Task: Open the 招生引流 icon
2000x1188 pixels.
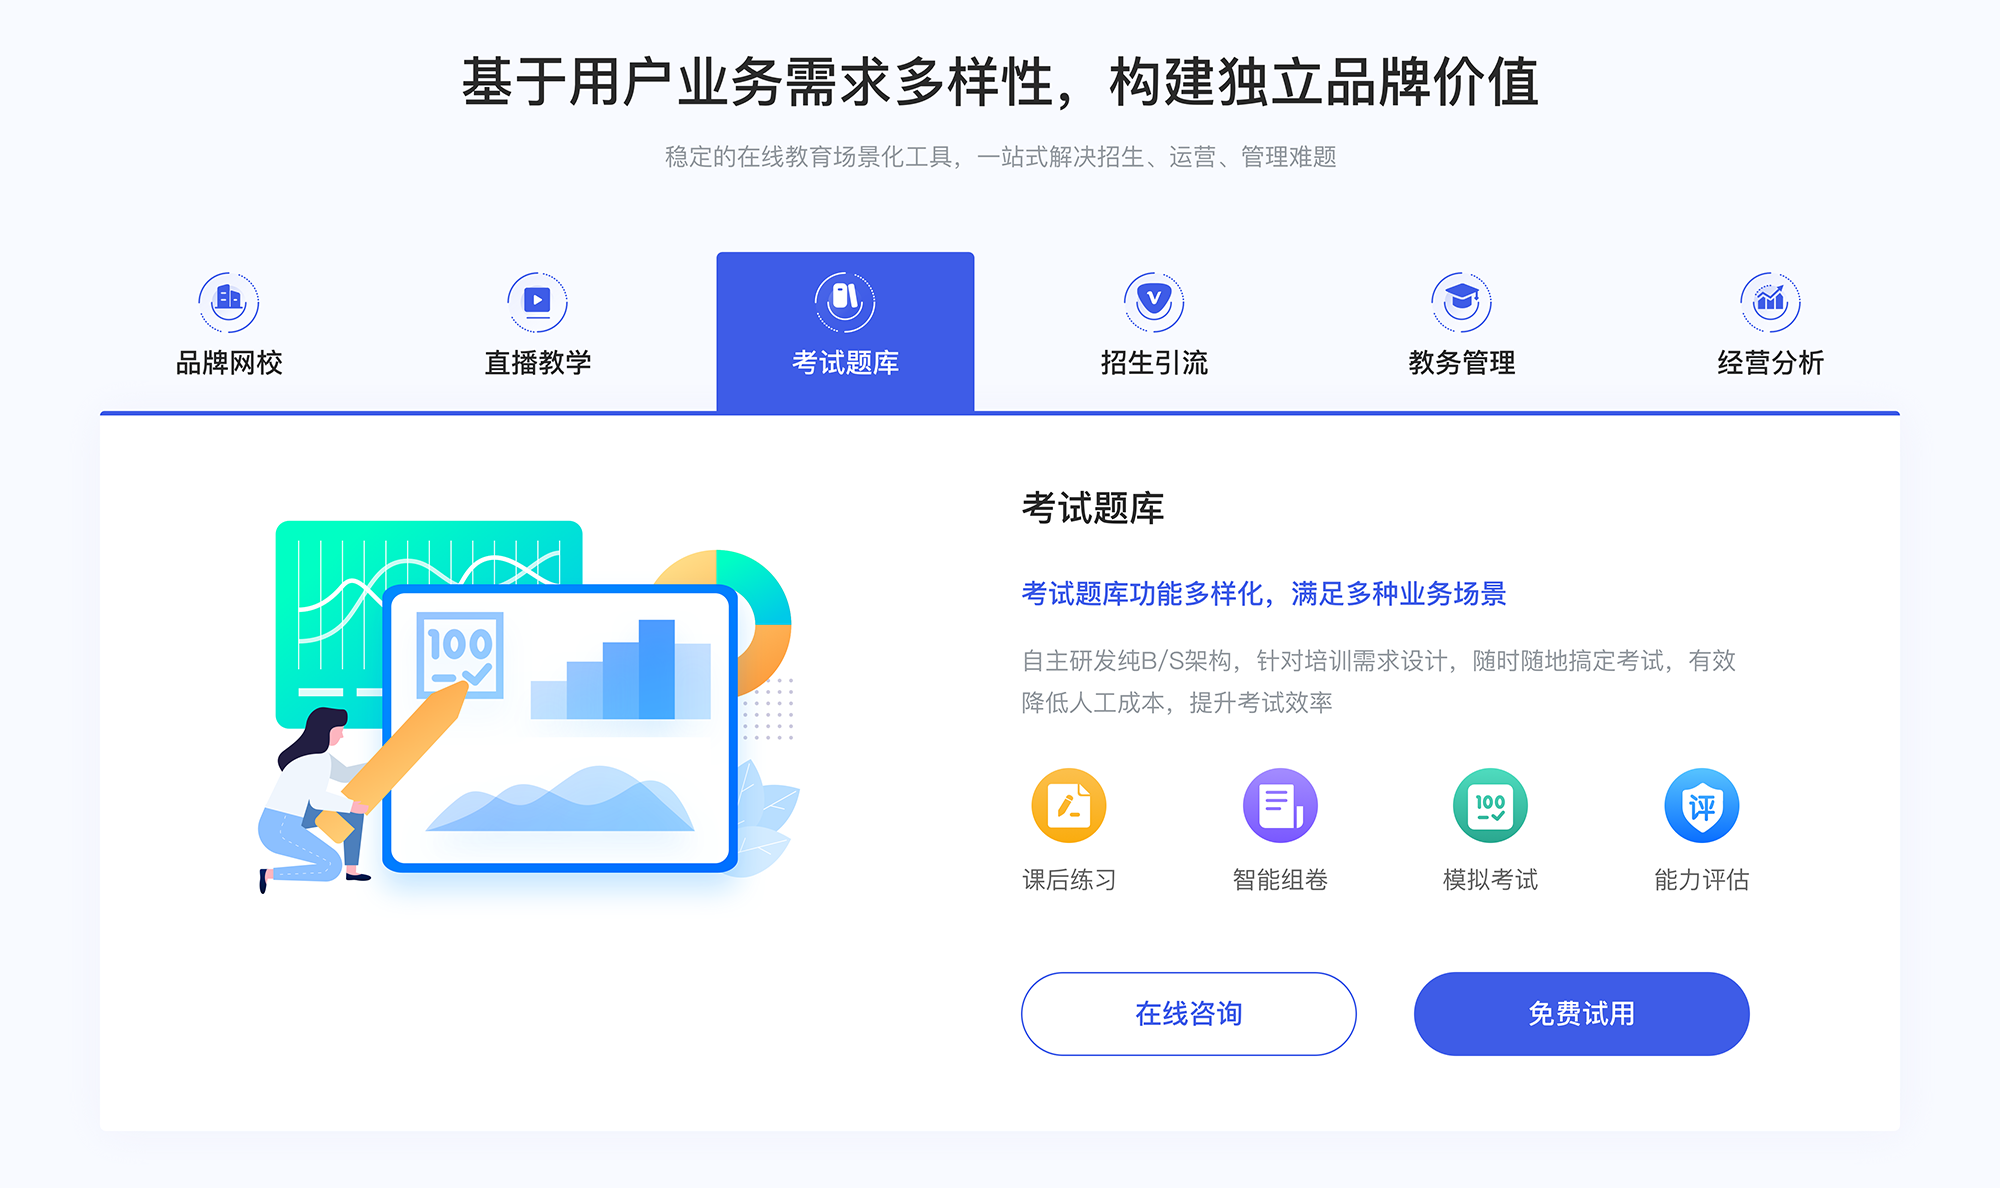Action: (x=1146, y=298)
